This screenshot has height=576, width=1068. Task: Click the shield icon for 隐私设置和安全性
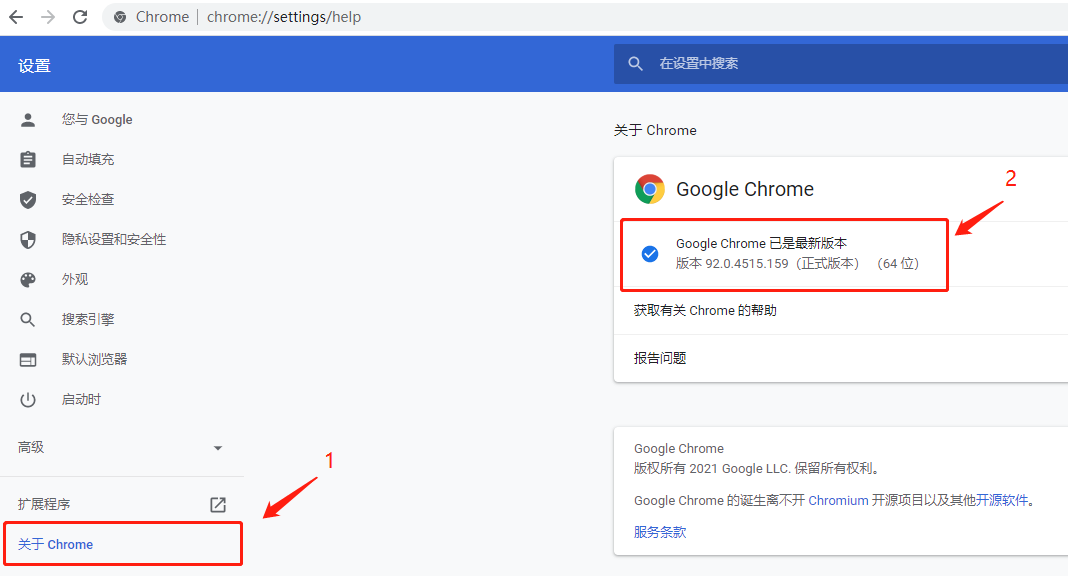click(28, 240)
